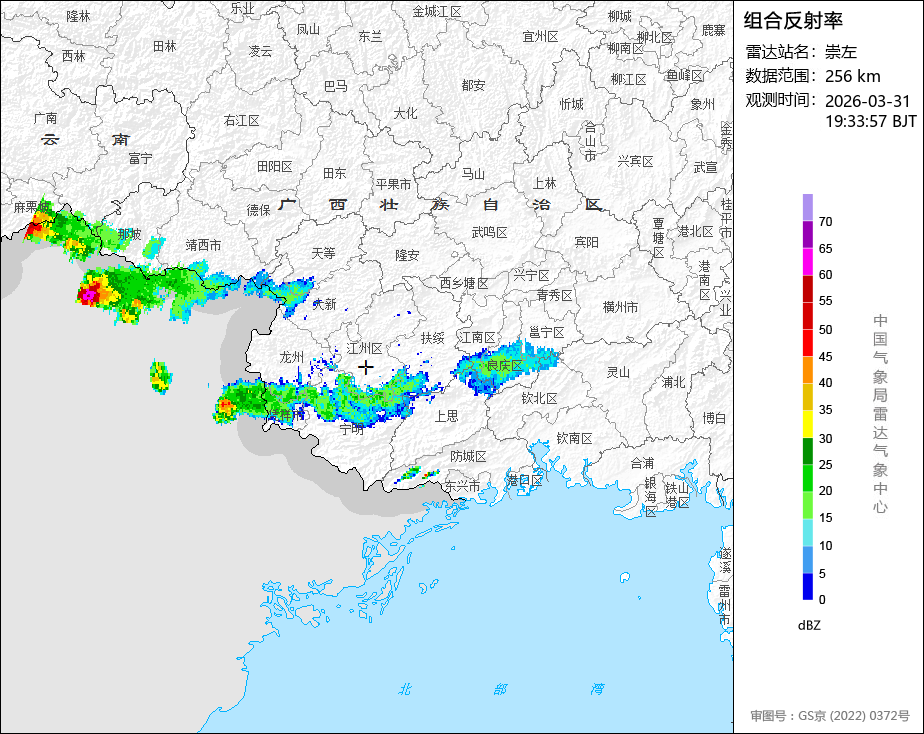Select the cyan 10–15 dBZ legend swatch

coord(807,533)
